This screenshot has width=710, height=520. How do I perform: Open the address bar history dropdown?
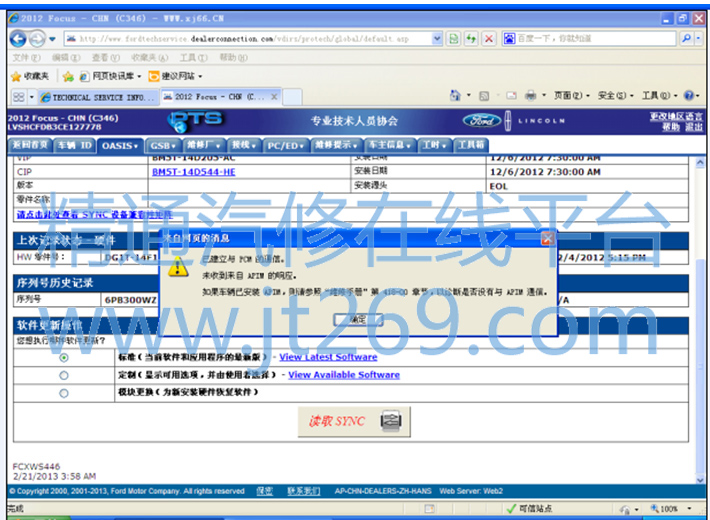pyautogui.click(x=437, y=39)
